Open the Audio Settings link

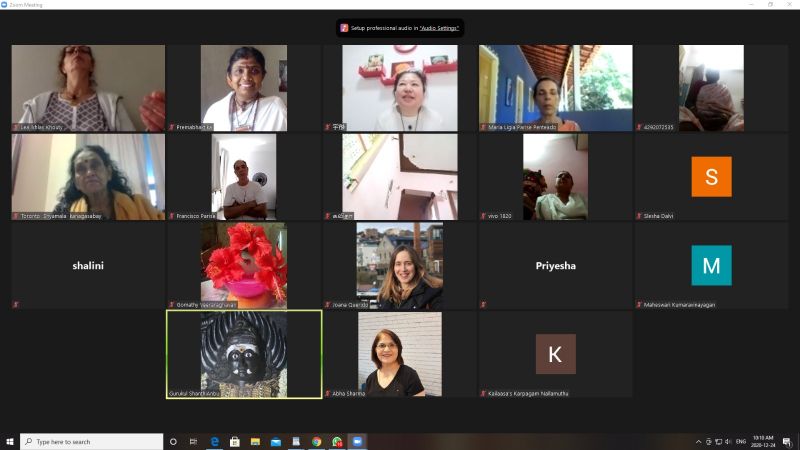point(438,28)
